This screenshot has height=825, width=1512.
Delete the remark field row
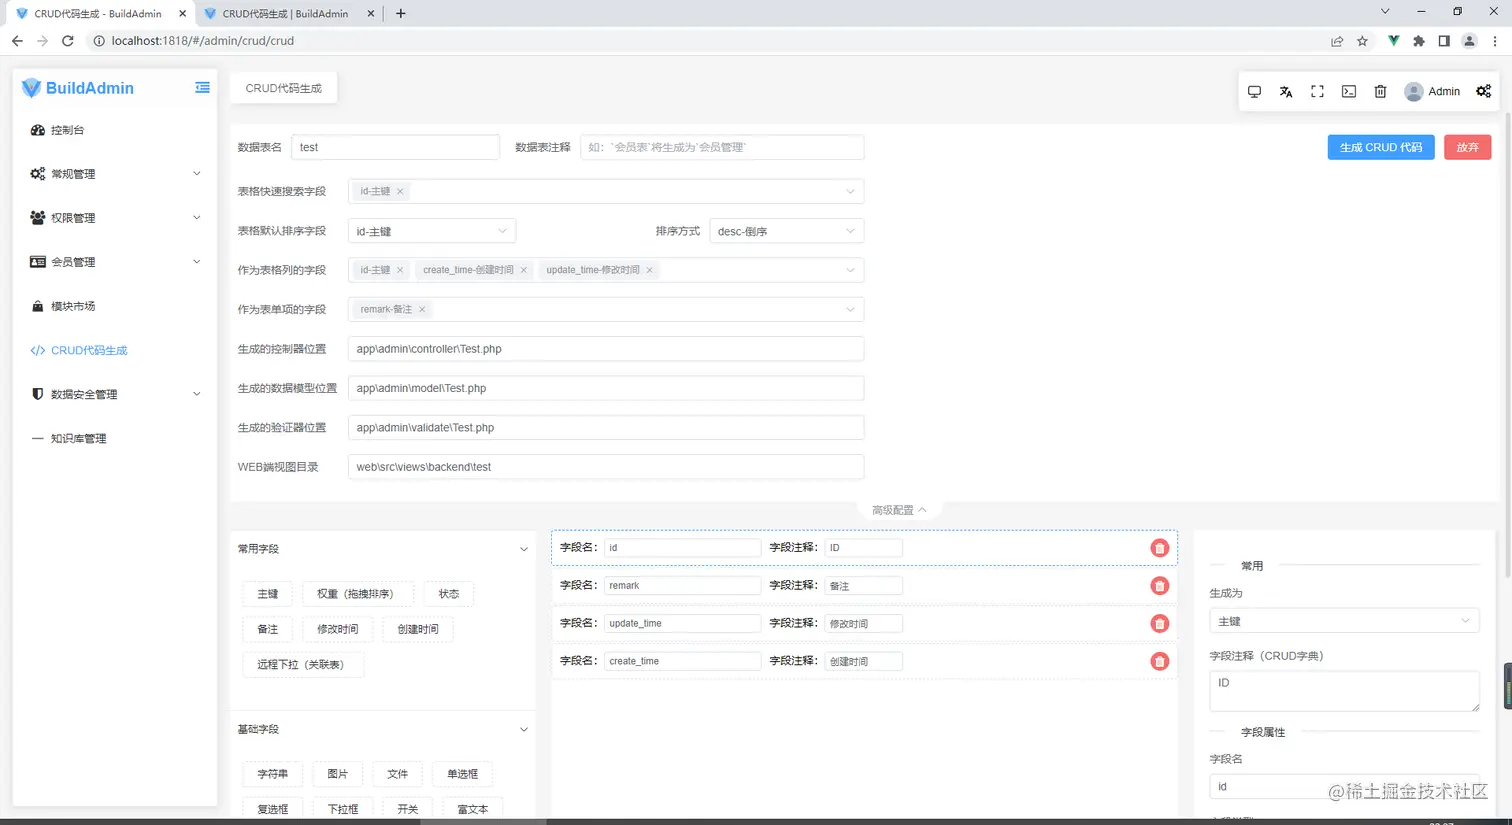pyautogui.click(x=1159, y=586)
